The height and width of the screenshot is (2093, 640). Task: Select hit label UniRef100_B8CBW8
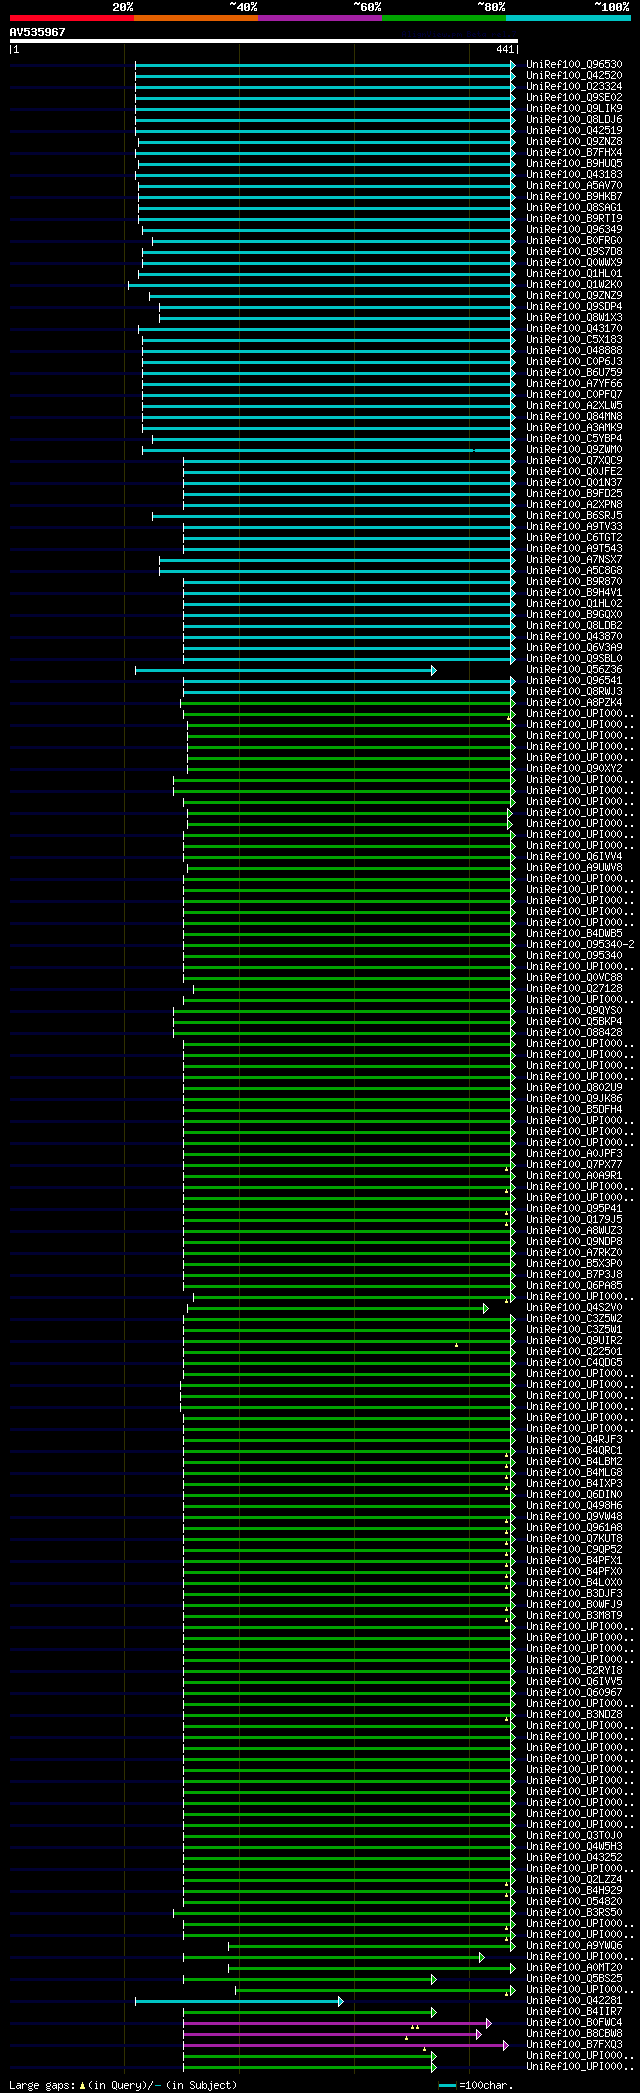(x=574, y=2034)
